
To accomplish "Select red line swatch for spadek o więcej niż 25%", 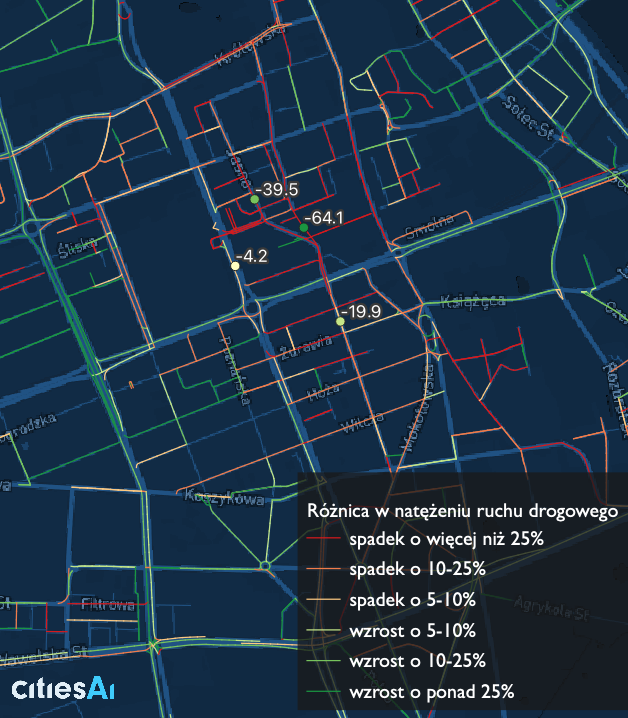I will pyautogui.click(x=321, y=539).
